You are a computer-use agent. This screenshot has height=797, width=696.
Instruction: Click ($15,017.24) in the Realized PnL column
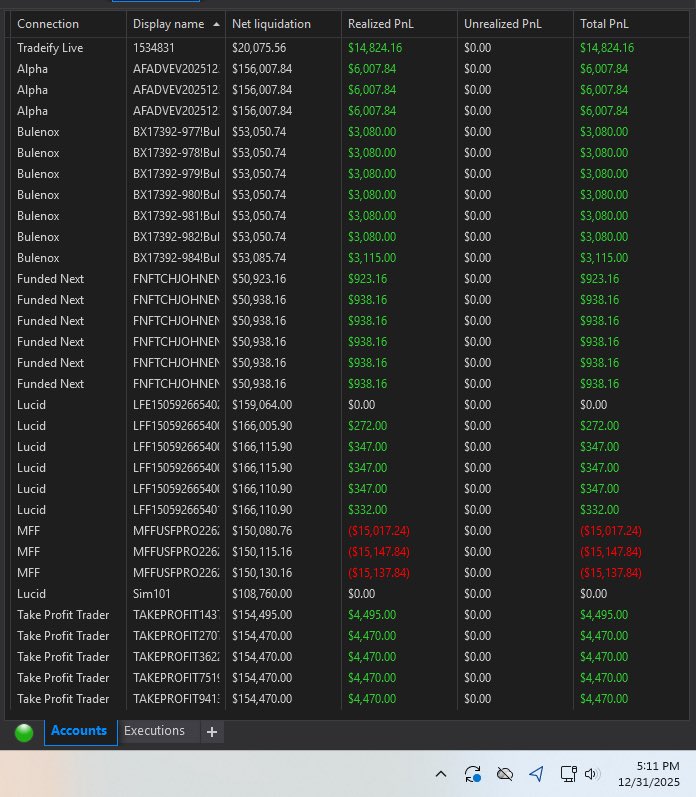coord(379,531)
